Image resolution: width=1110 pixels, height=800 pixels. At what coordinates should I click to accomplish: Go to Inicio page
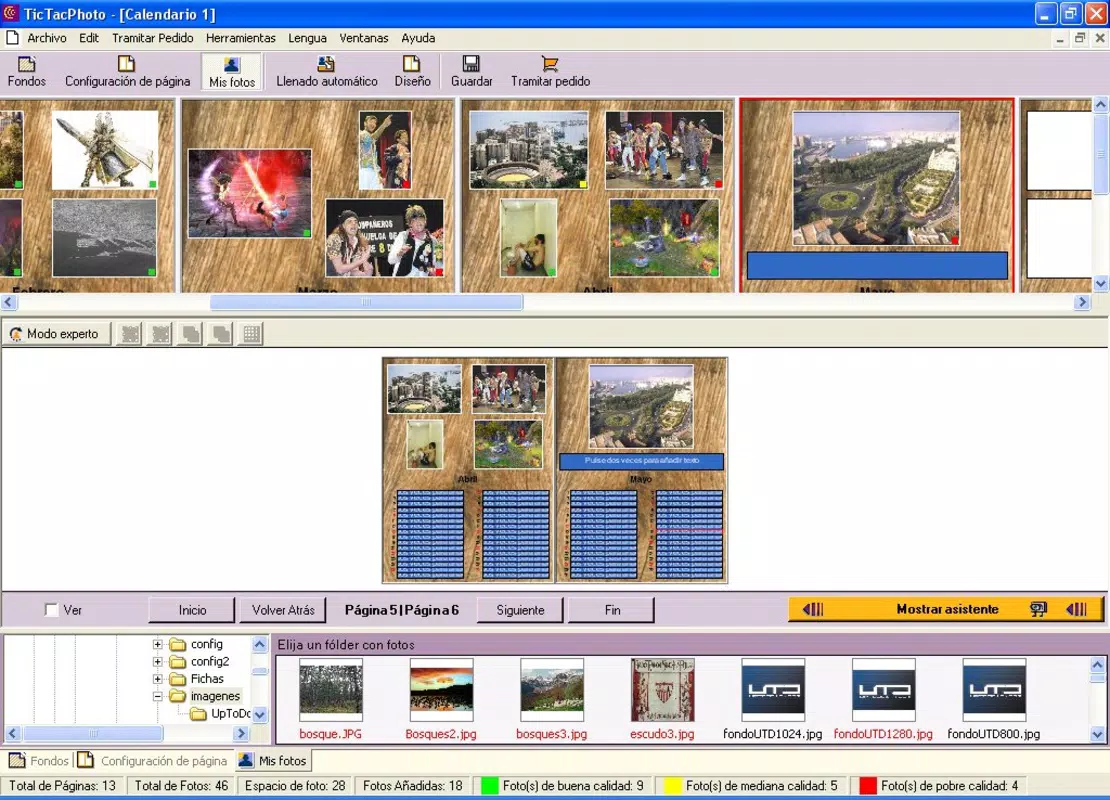click(192, 610)
